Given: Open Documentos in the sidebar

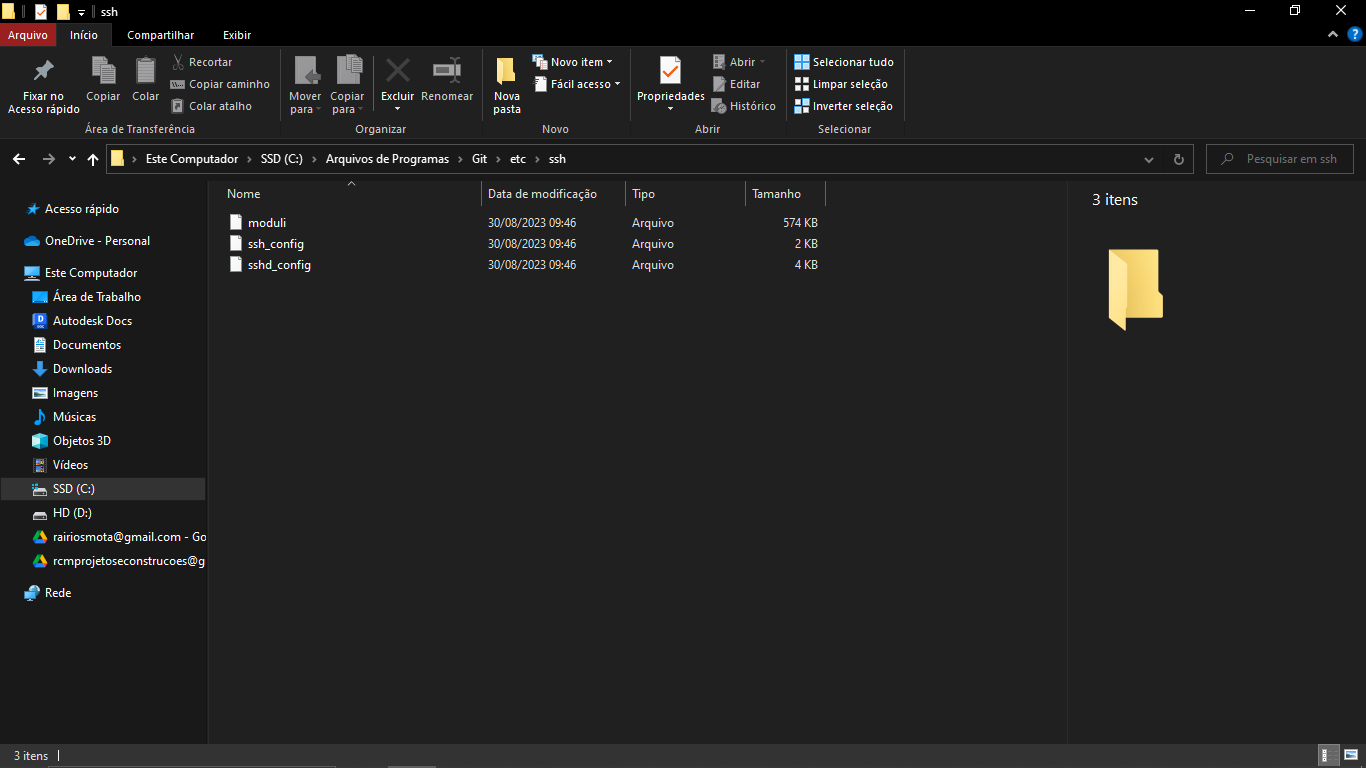Looking at the screenshot, I should [86, 345].
